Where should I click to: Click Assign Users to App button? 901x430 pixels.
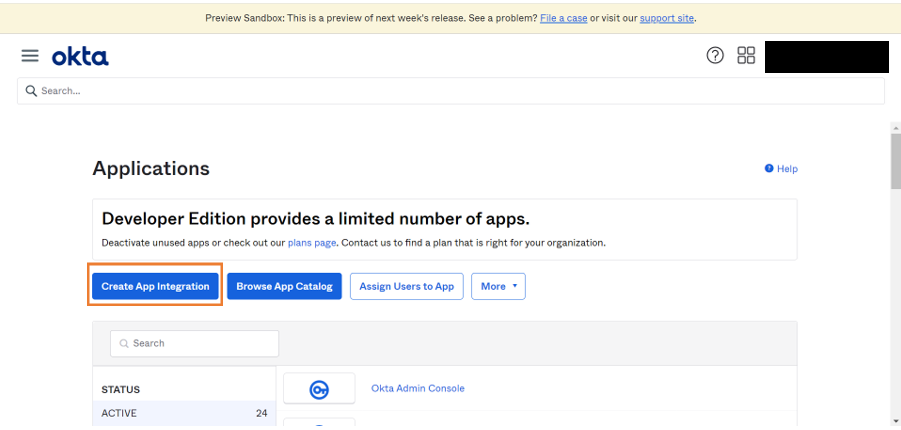(406, 286)
